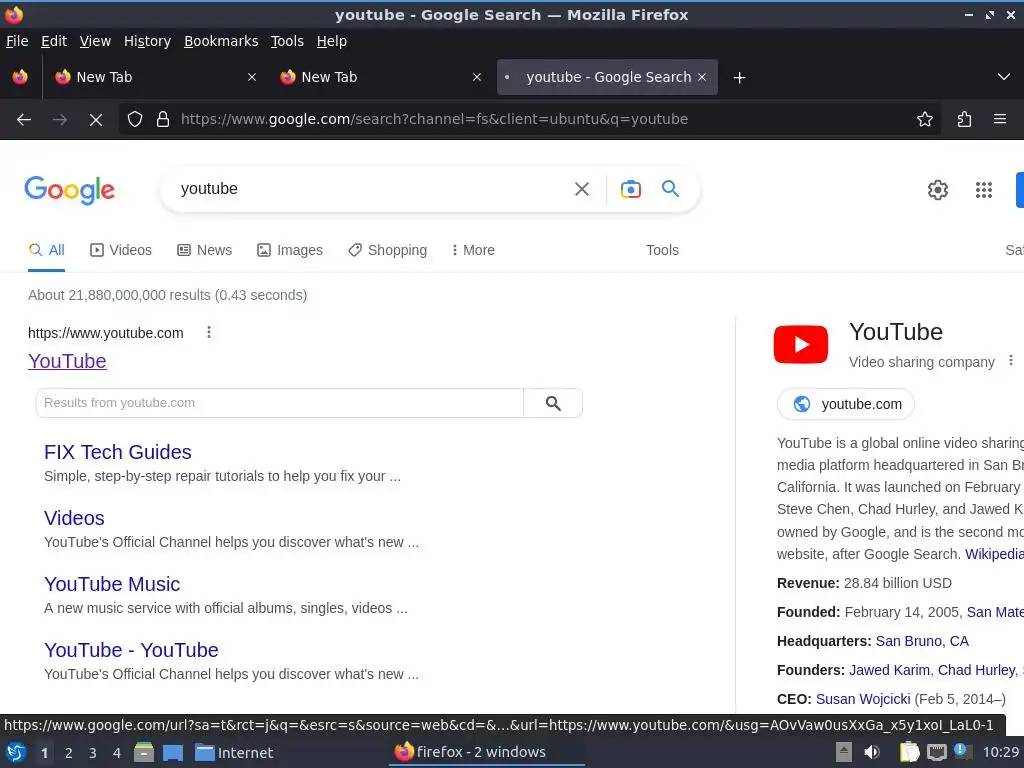Open the Videos sitelink
The width and height of the screenshot is (1024, 768).
74,518
